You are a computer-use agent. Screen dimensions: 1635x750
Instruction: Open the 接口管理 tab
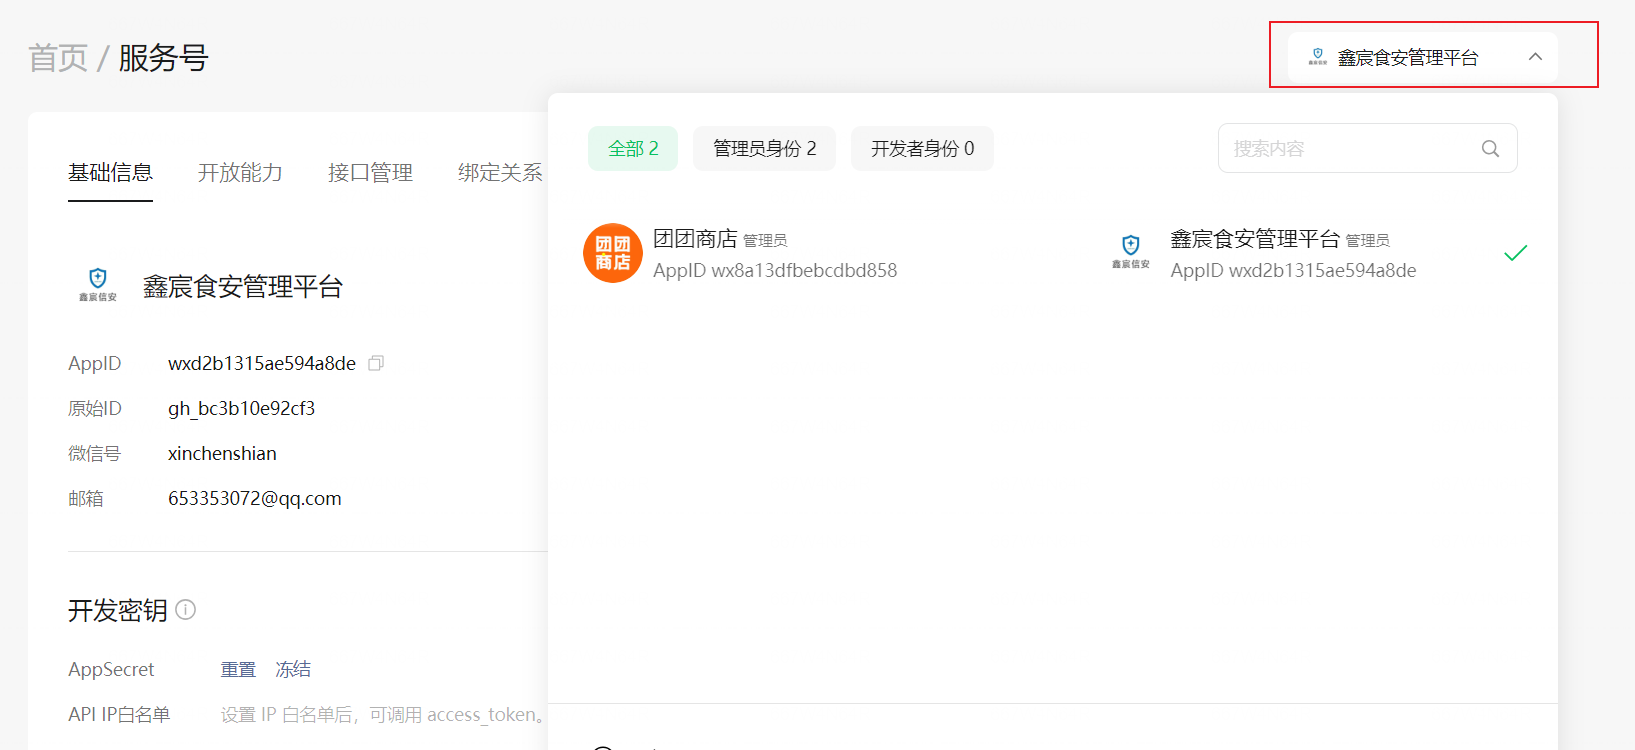coord(370,173)
